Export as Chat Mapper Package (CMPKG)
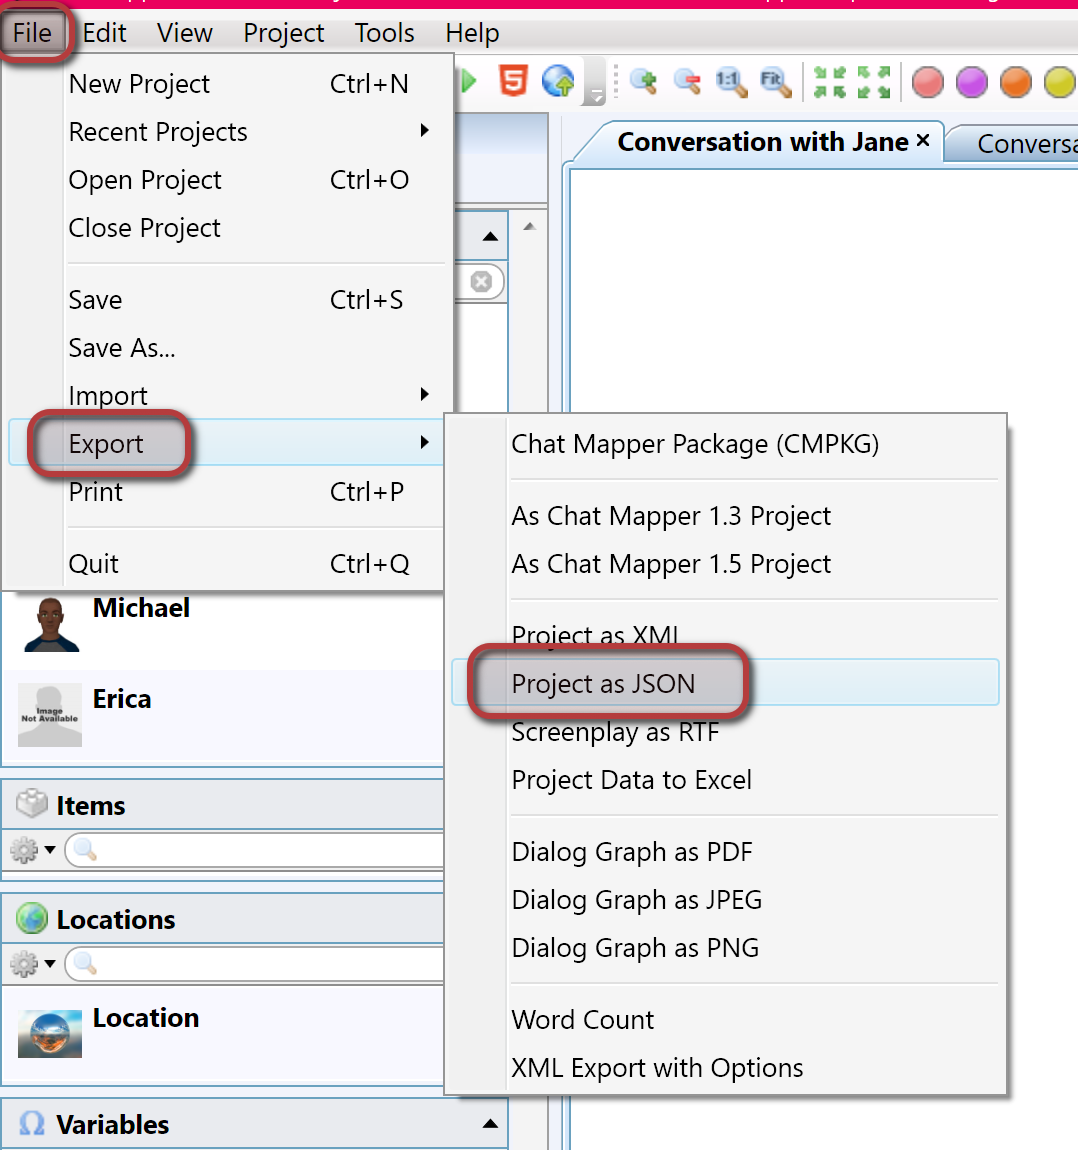The image size is (1078, 1150). click(x=726, y=444)
